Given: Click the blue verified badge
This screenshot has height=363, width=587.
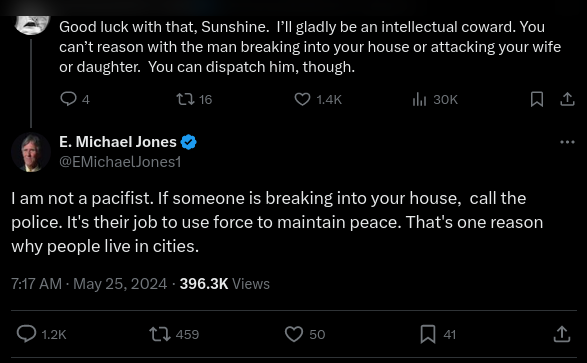Looking at the screenshot, I should (188, 142).
